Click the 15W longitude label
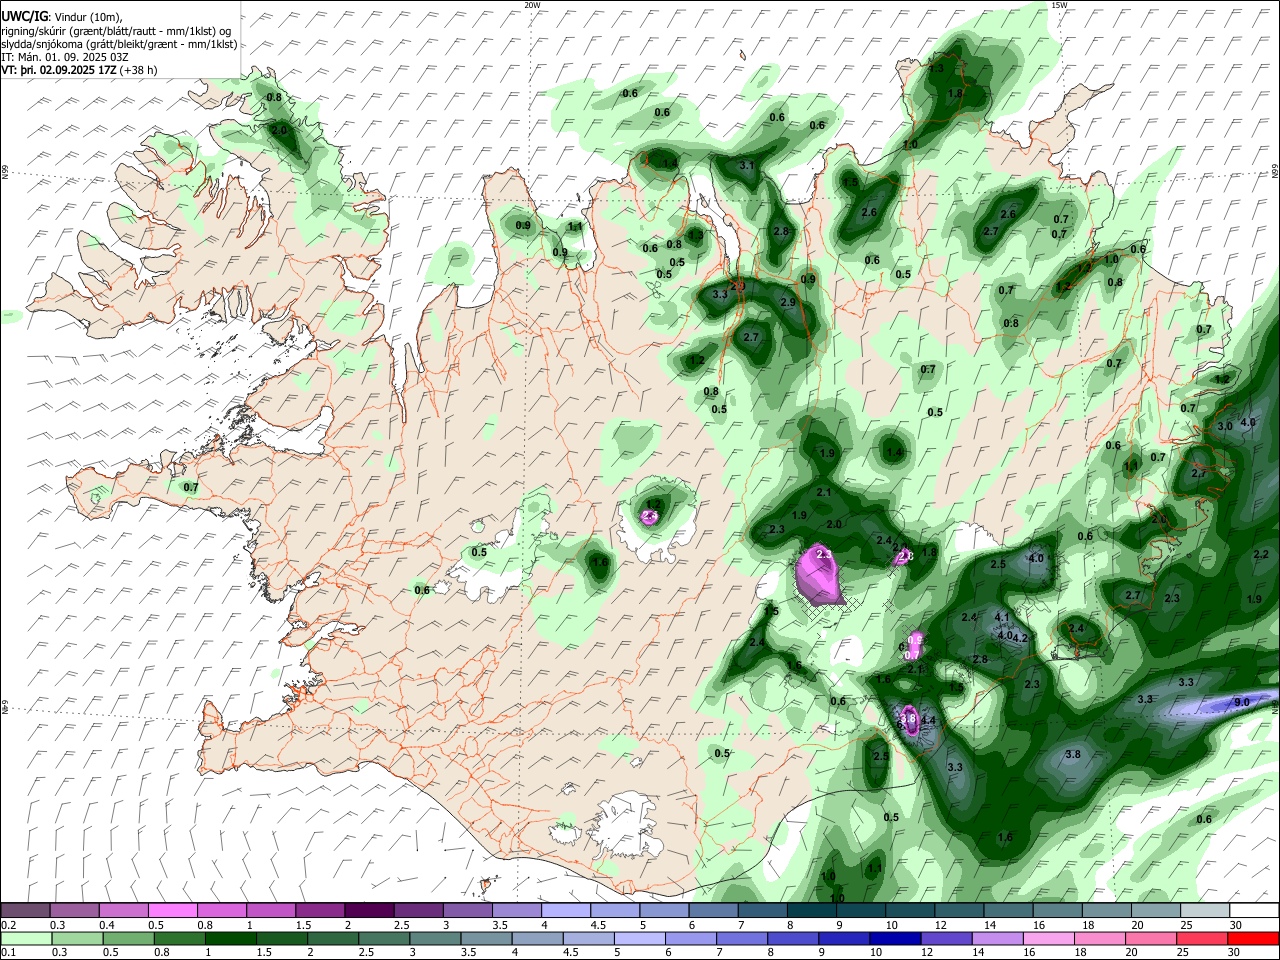 [1059, 5]
